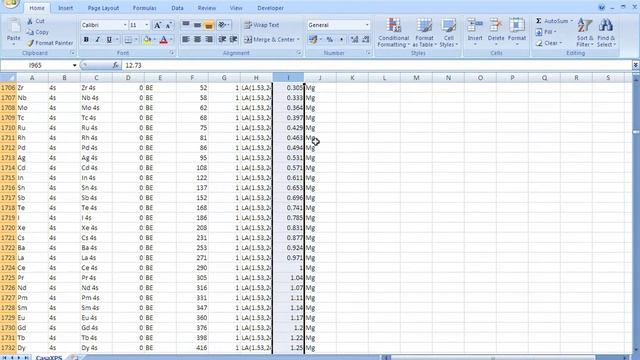Open Conditional Formatting
Screen dimensions: 640x360
coord(393,33)
